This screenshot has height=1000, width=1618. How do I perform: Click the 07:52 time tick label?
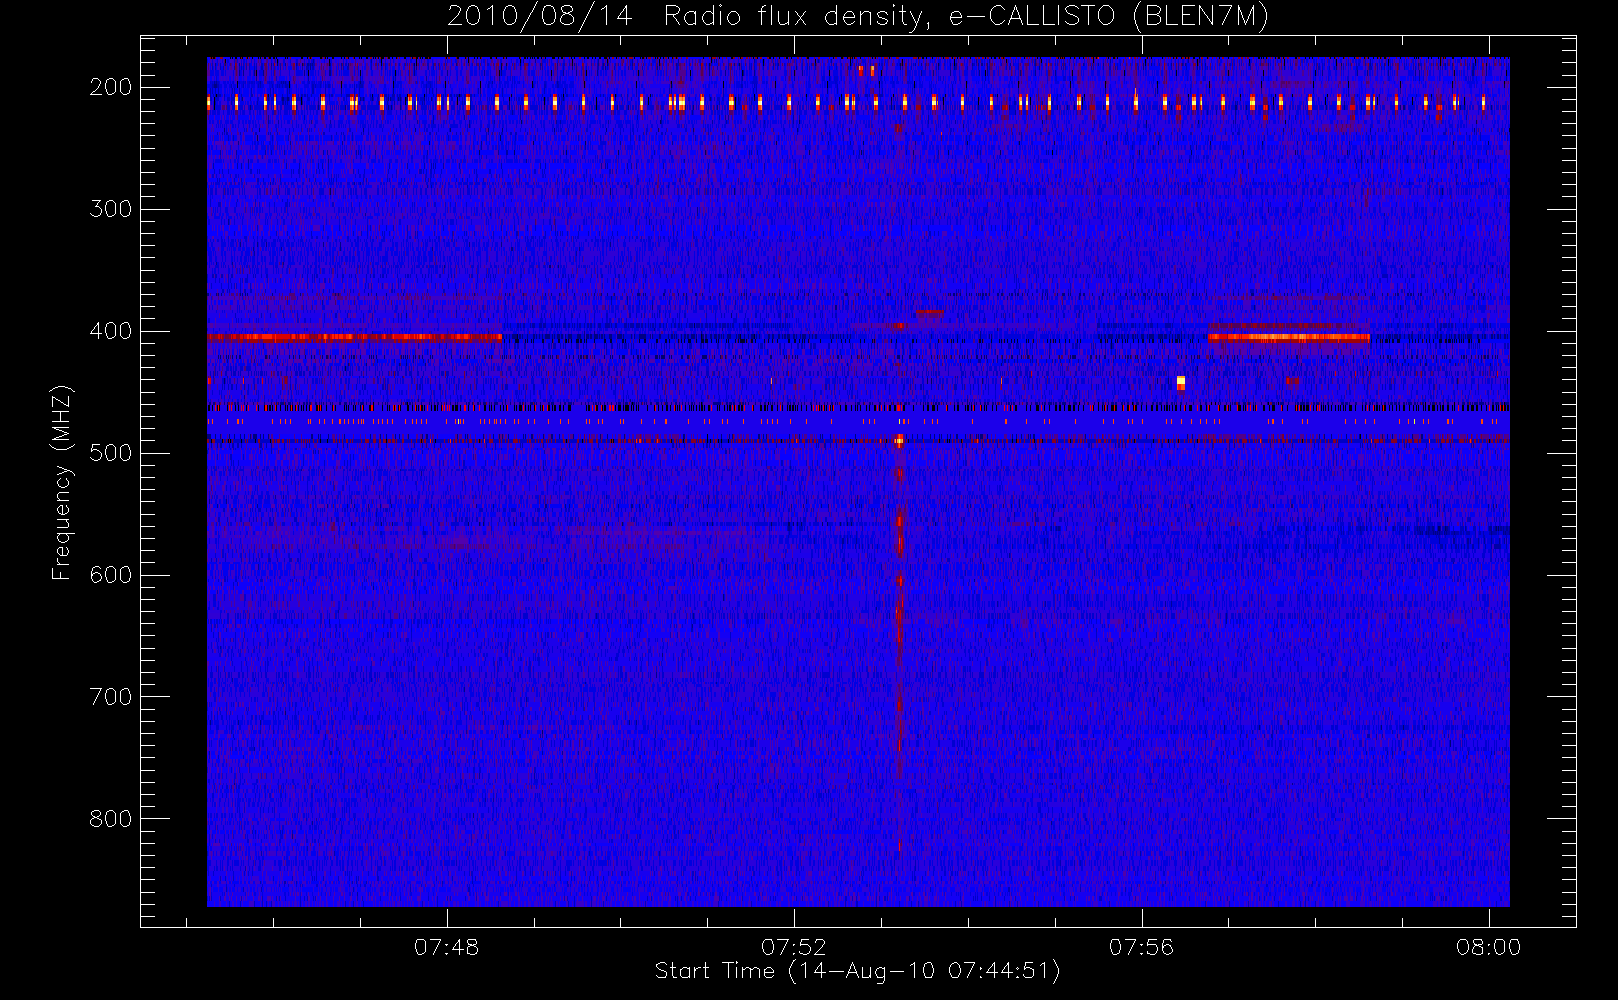click(x=794, y=947)
